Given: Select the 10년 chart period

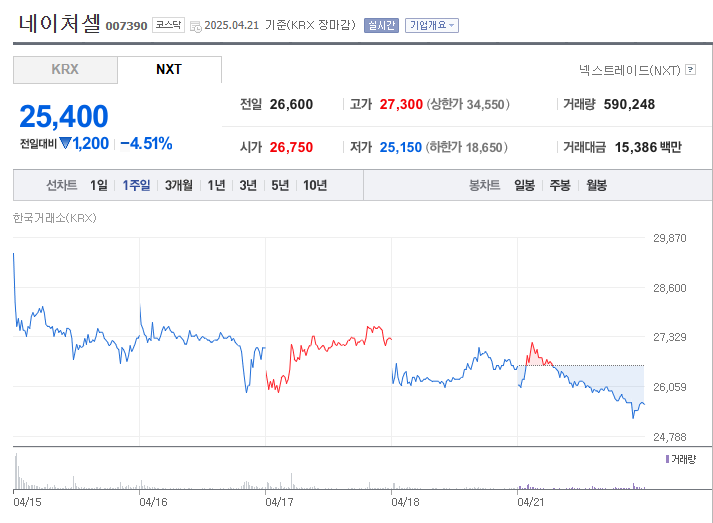Looking at the screenshot, I should (315, 185).
